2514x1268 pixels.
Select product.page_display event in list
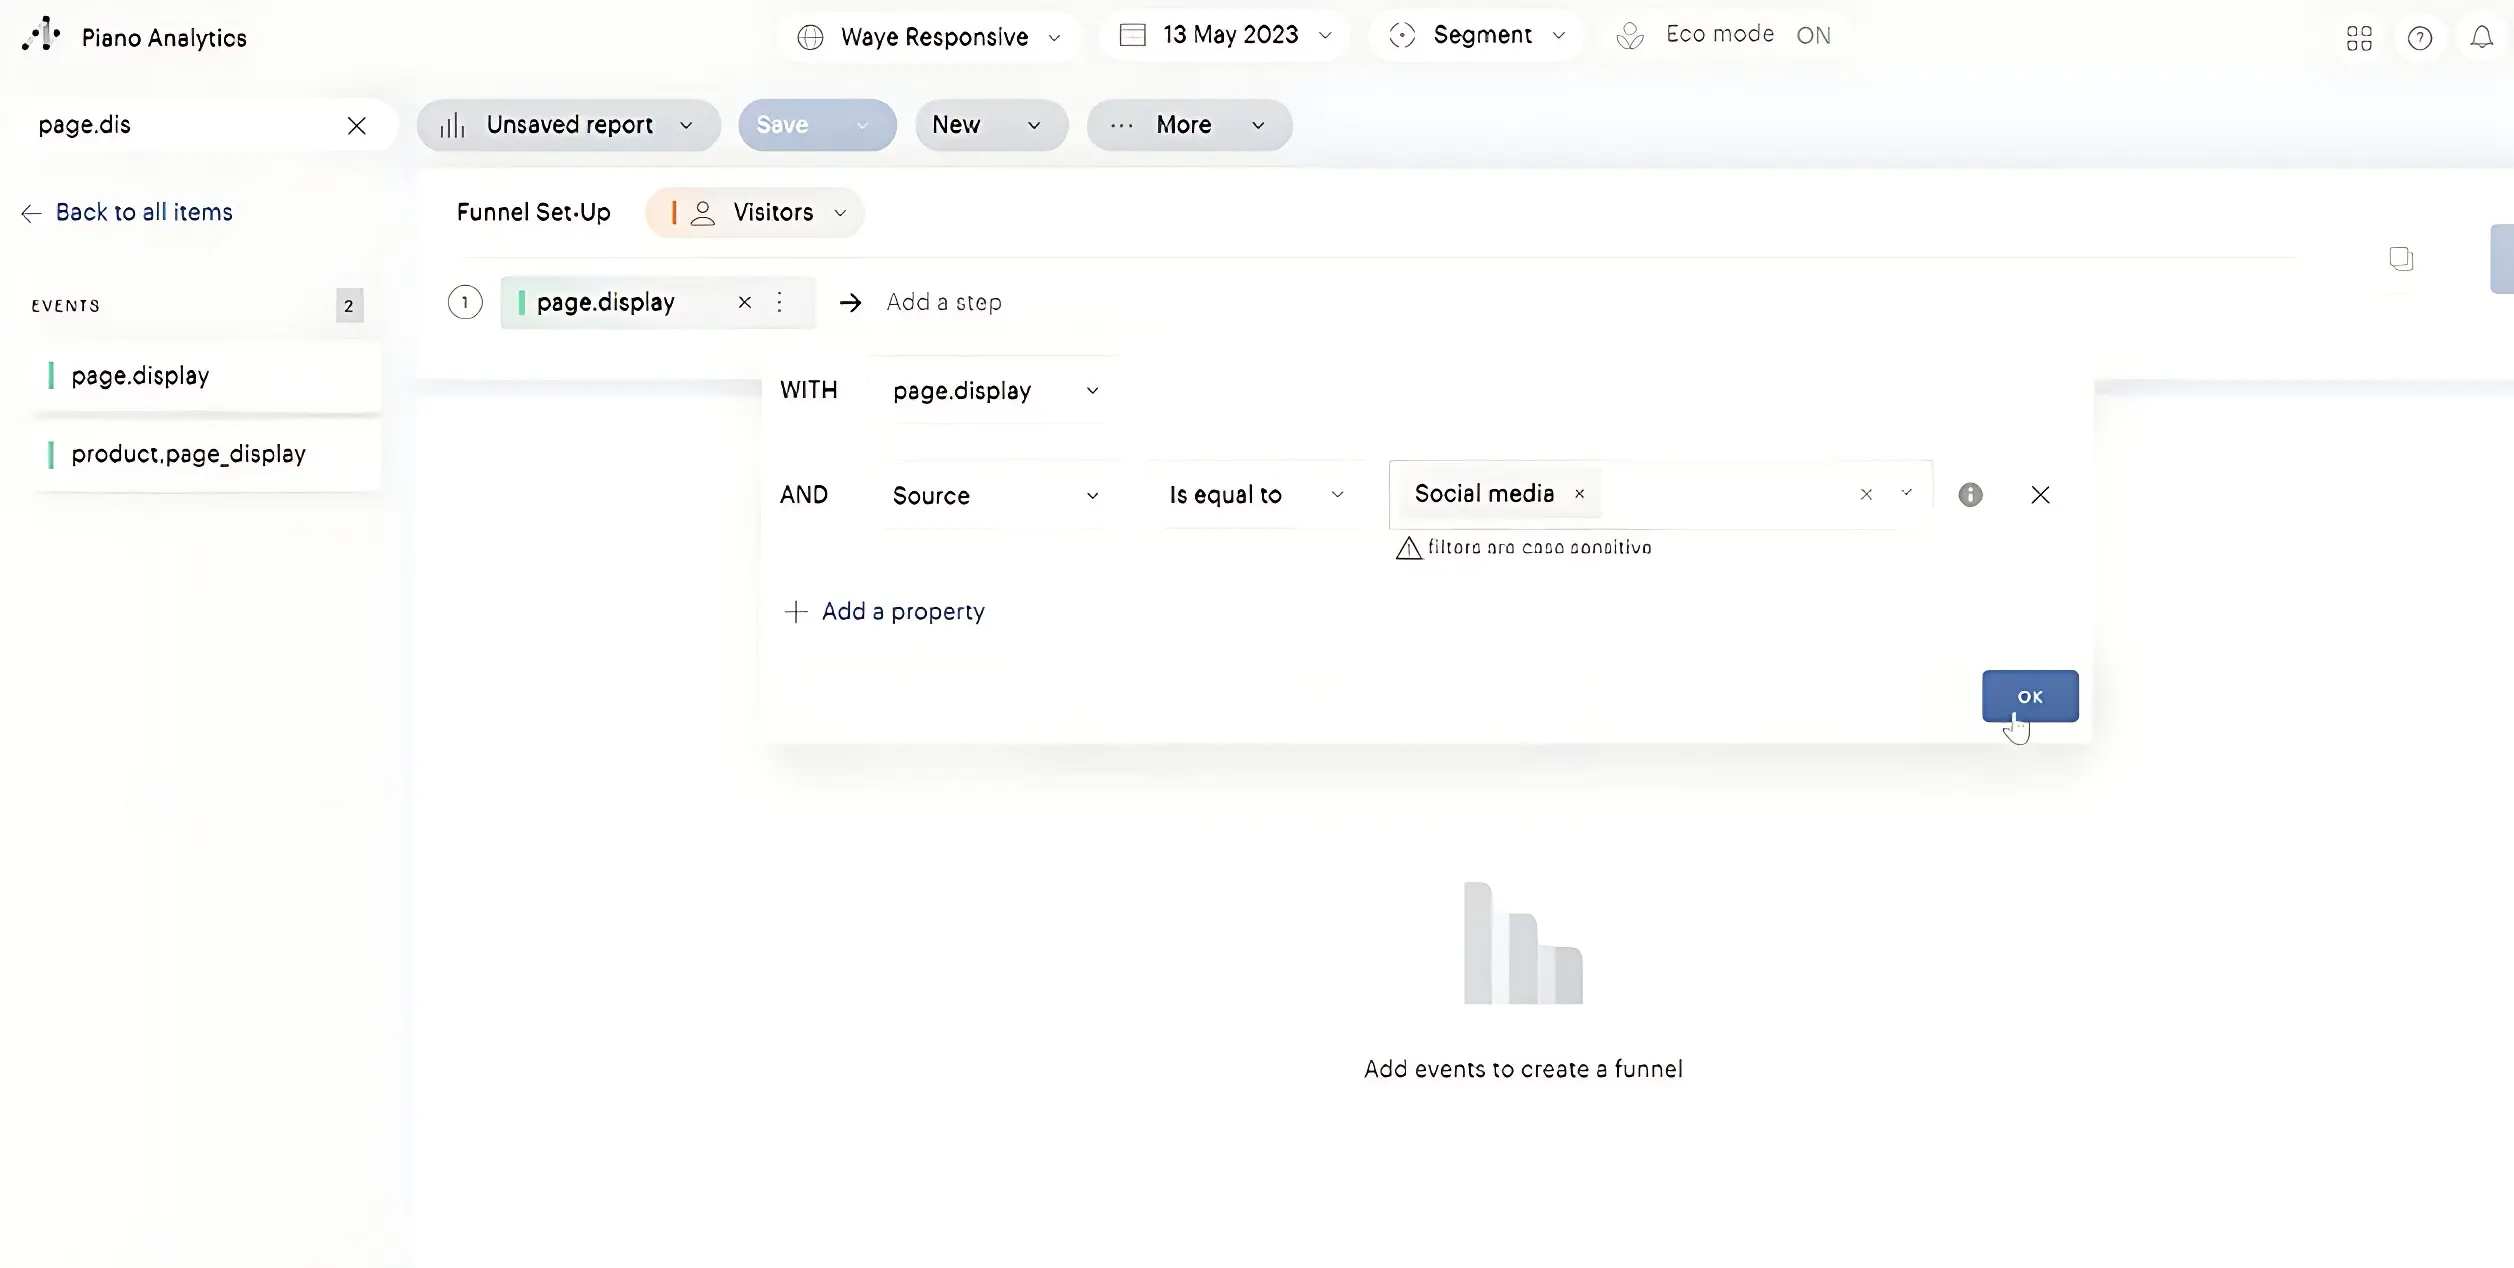coord(188,455)
